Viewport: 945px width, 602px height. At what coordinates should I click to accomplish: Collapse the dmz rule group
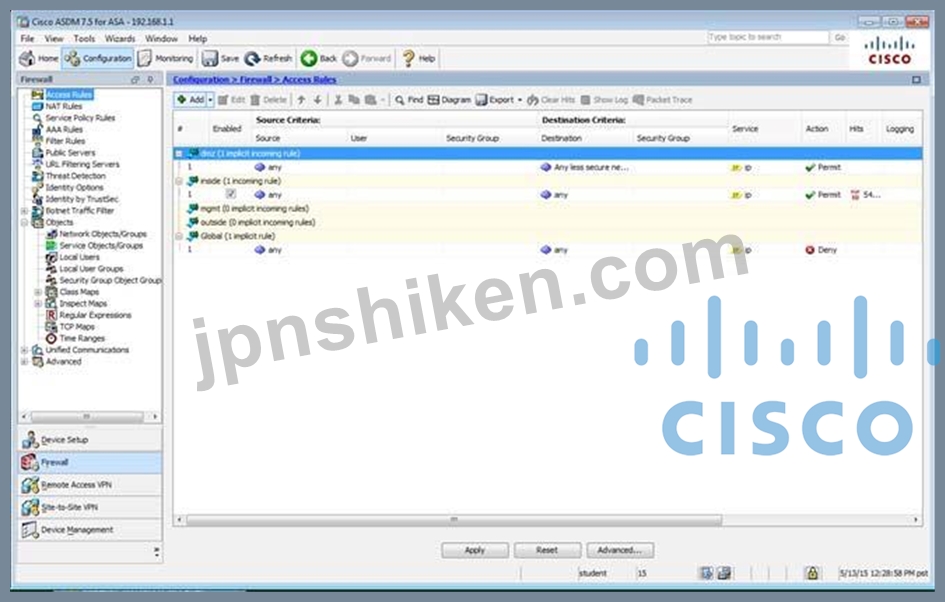179,154
